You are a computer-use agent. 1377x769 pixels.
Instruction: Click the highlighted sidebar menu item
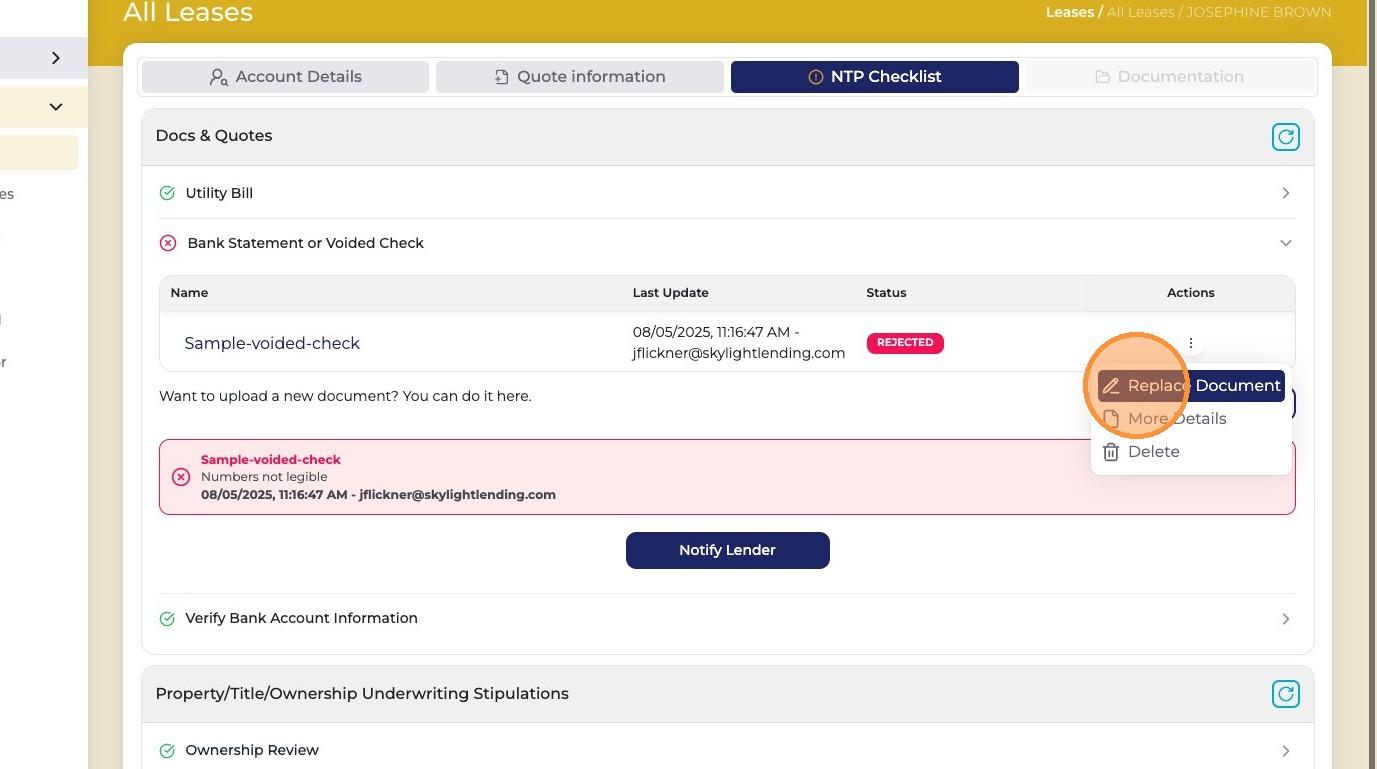(x=39, y=153)
